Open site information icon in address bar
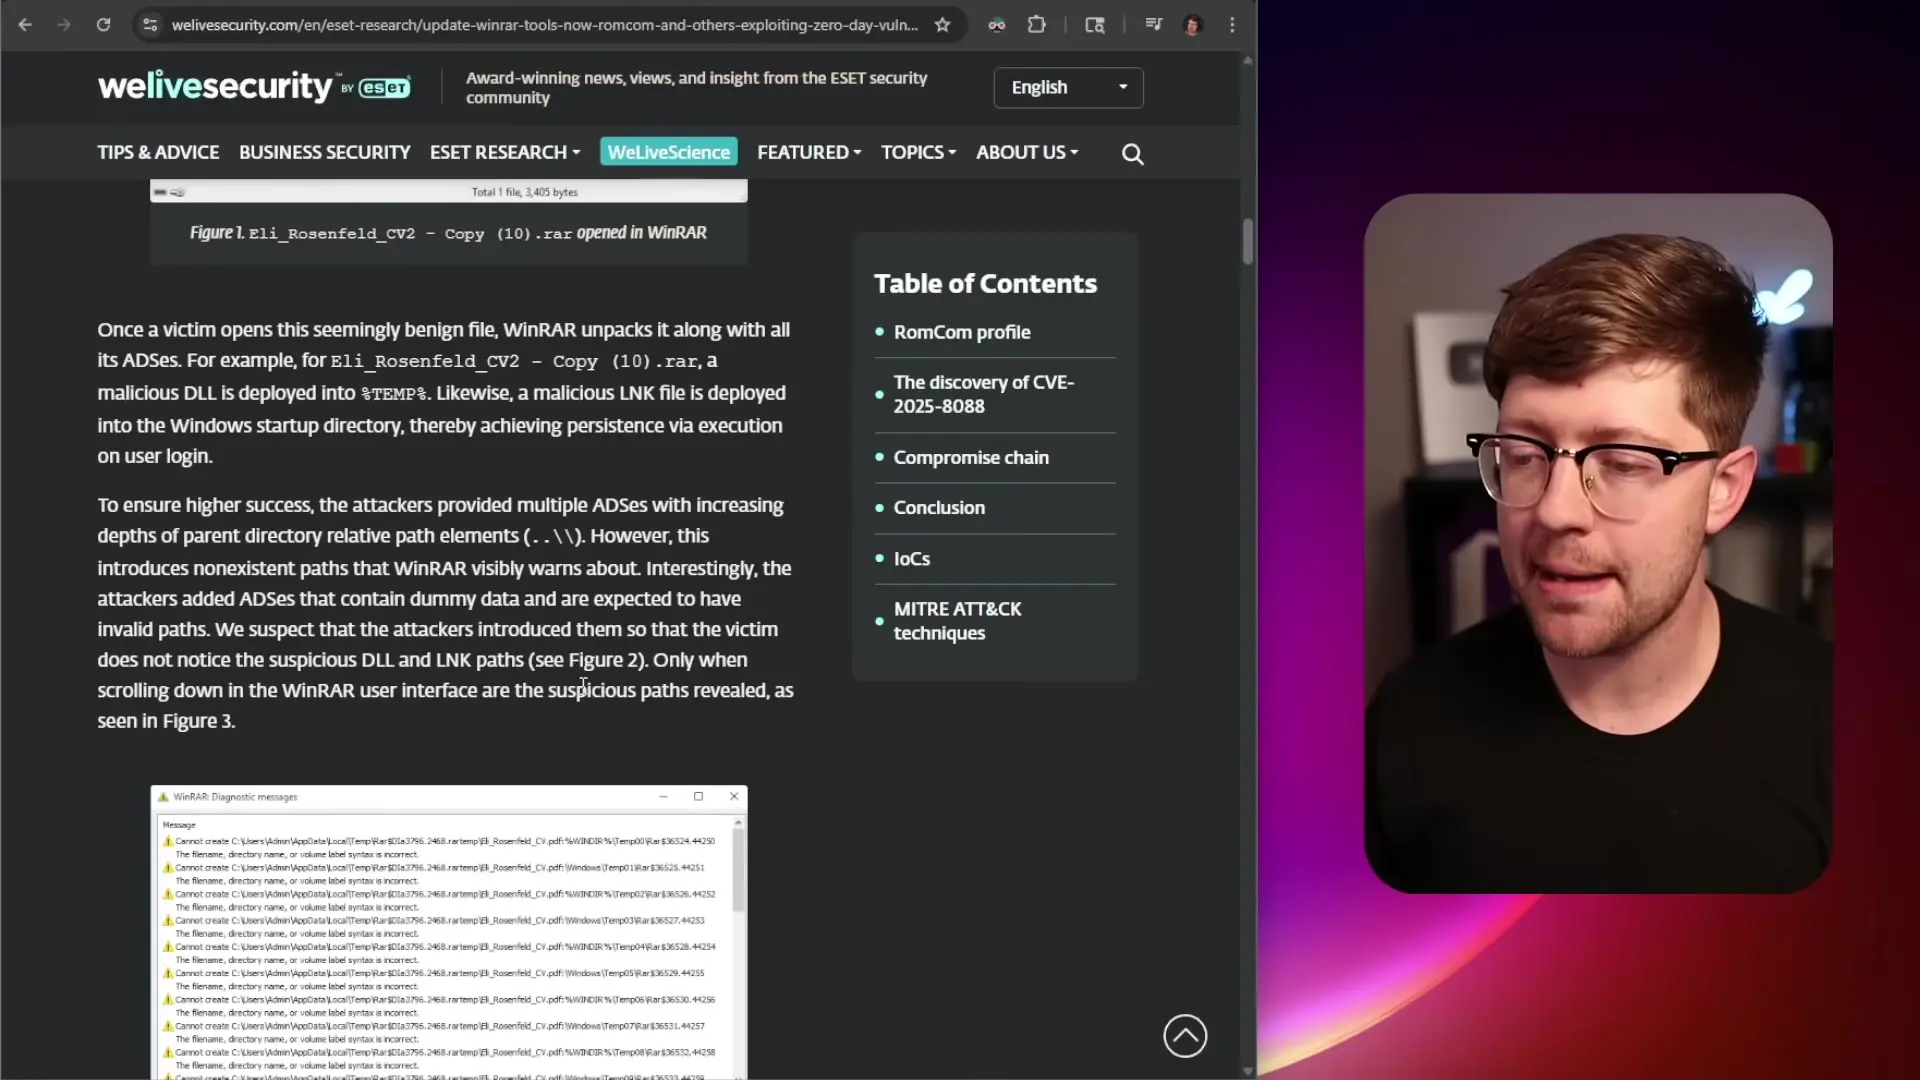 [150, 25]
